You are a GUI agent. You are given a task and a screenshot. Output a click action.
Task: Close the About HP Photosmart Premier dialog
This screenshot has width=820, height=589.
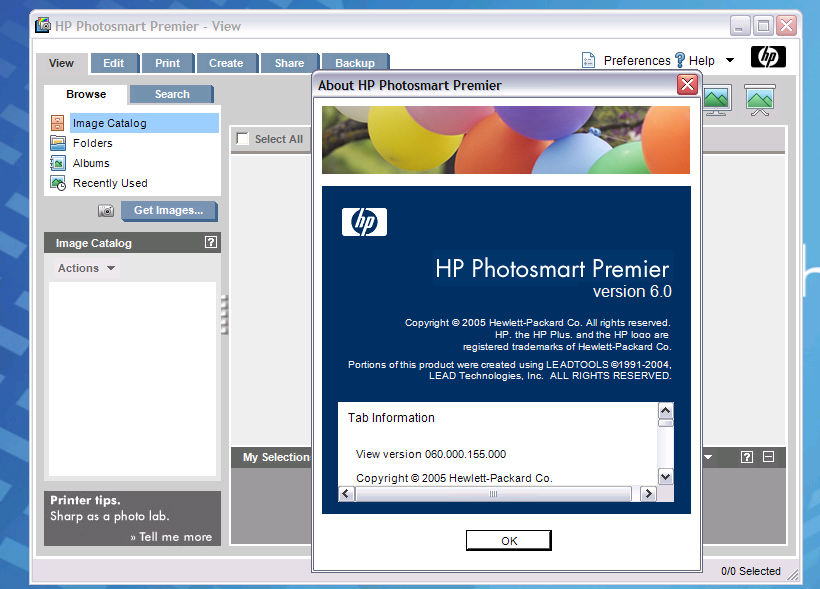click(x=687, y=84)
